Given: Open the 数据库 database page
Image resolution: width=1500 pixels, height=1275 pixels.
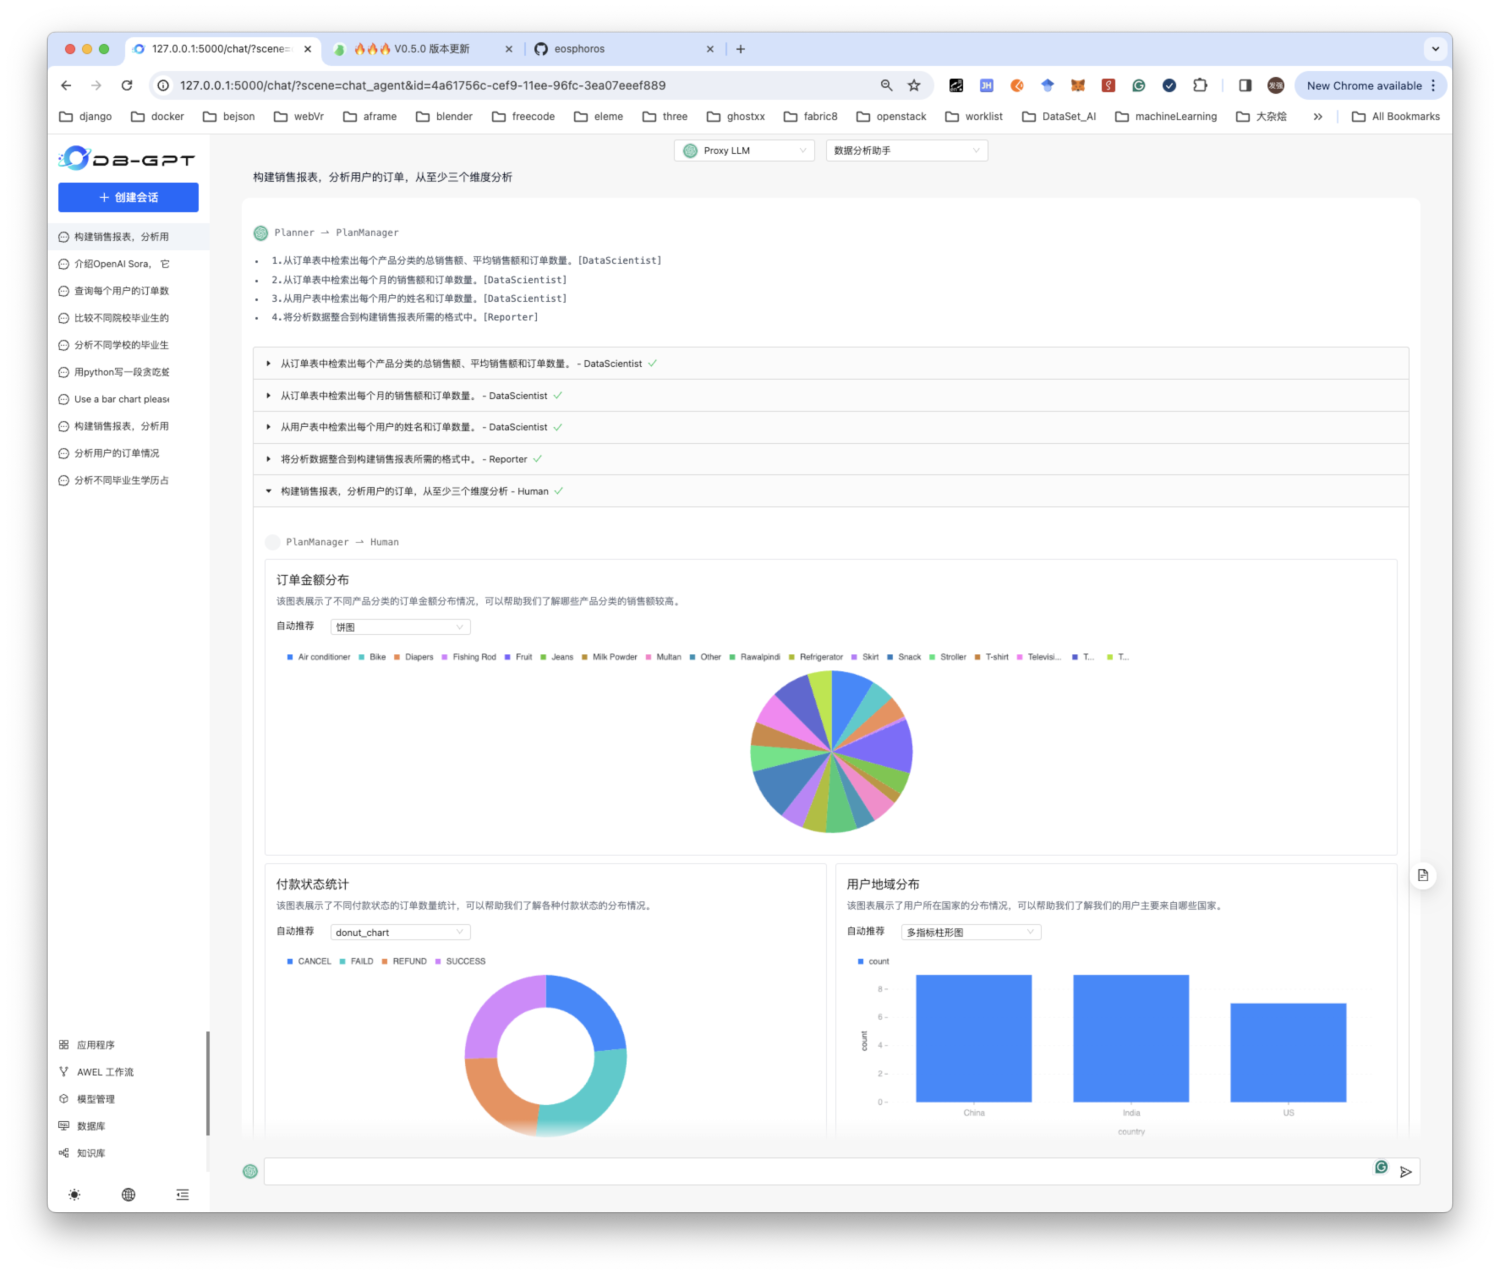Looking at the screenshot, I should click(91, 1125).
